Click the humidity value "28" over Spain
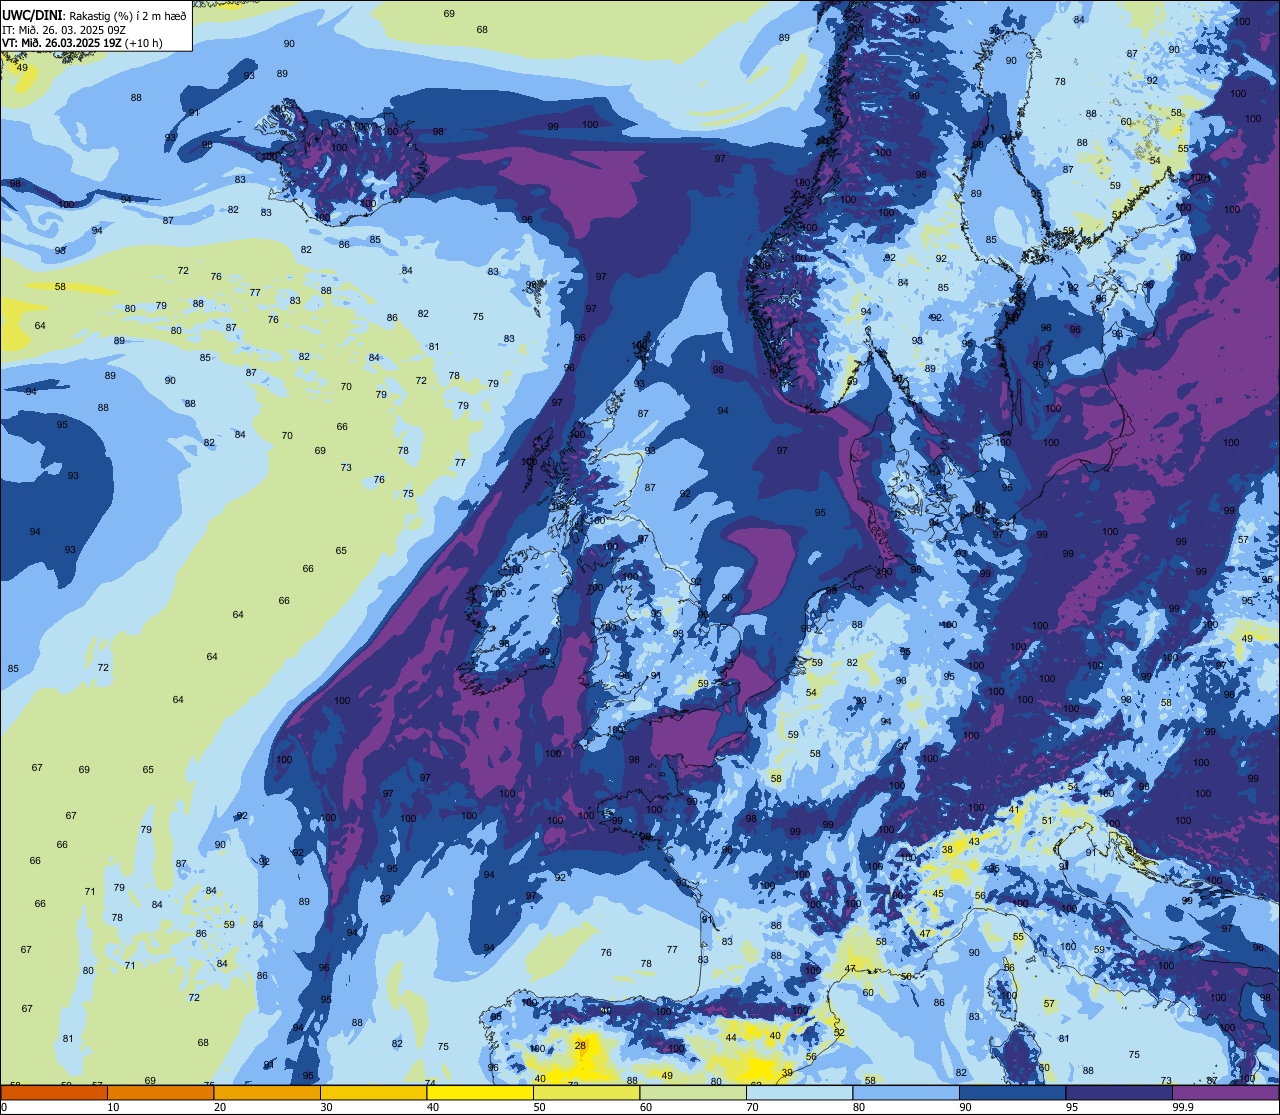This screenshot has height=1115, width=1280. pos(580,1045)
